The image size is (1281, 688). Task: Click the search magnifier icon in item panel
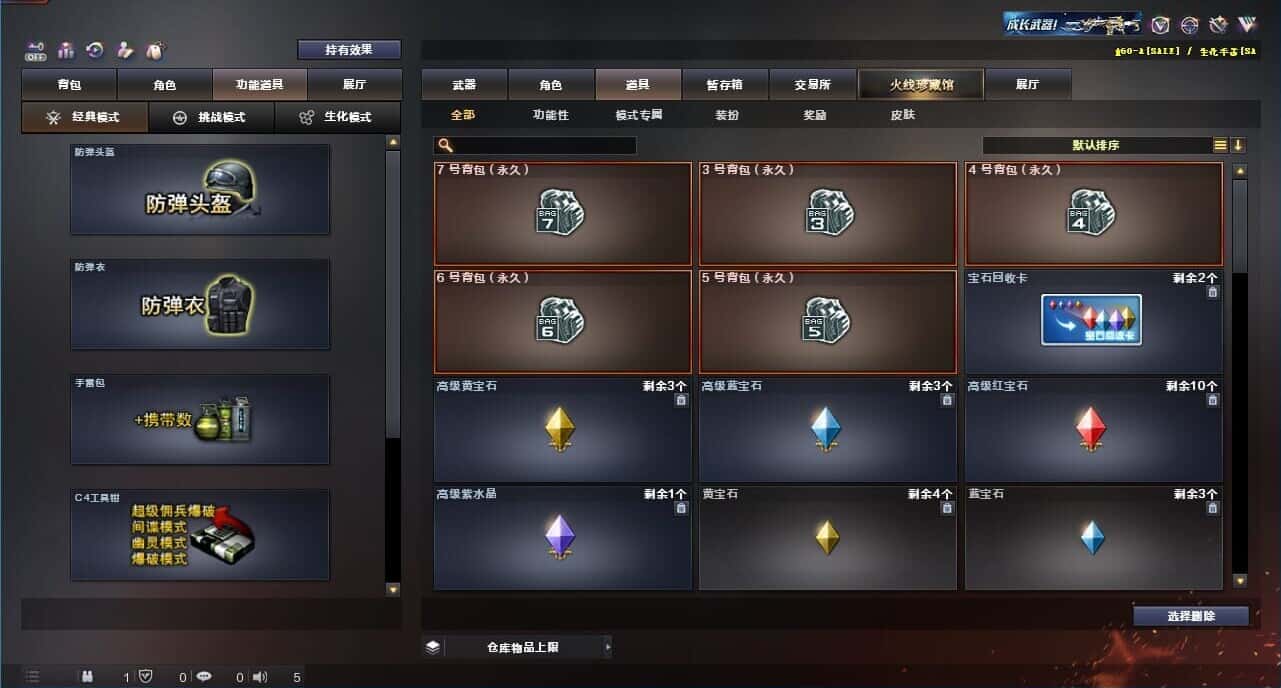click(x=446, y=145)
